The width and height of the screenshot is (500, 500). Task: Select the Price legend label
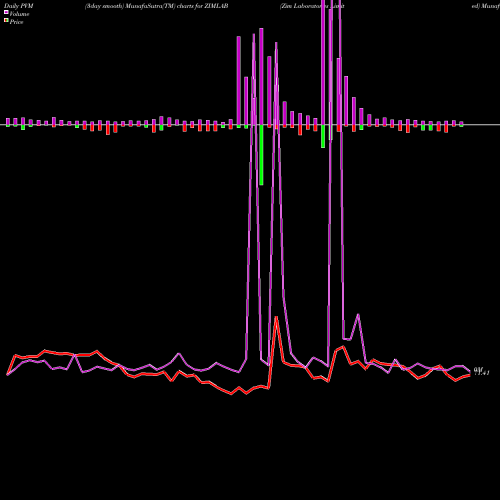pos(16,22)
